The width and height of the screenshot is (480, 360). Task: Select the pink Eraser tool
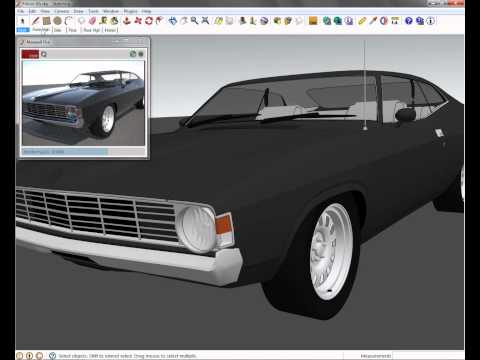coord(92,21)
